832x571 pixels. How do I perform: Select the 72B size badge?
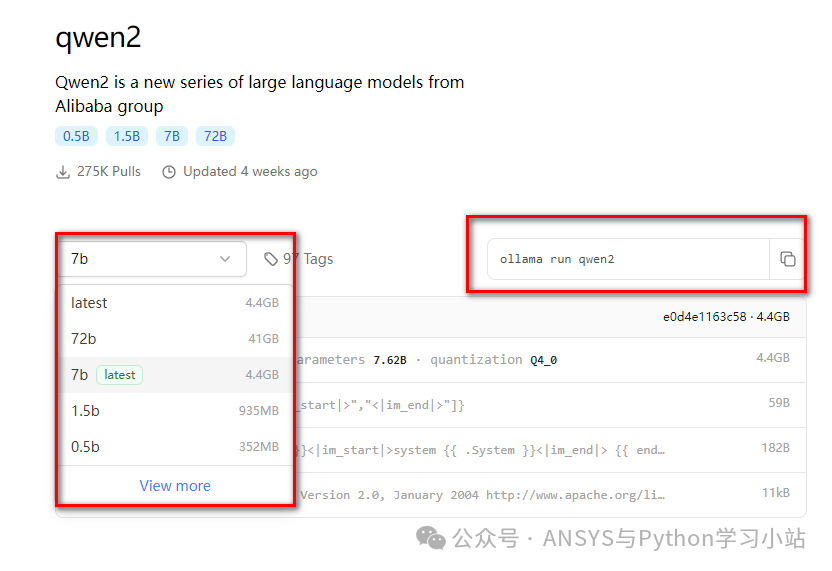tap(215, 136)
